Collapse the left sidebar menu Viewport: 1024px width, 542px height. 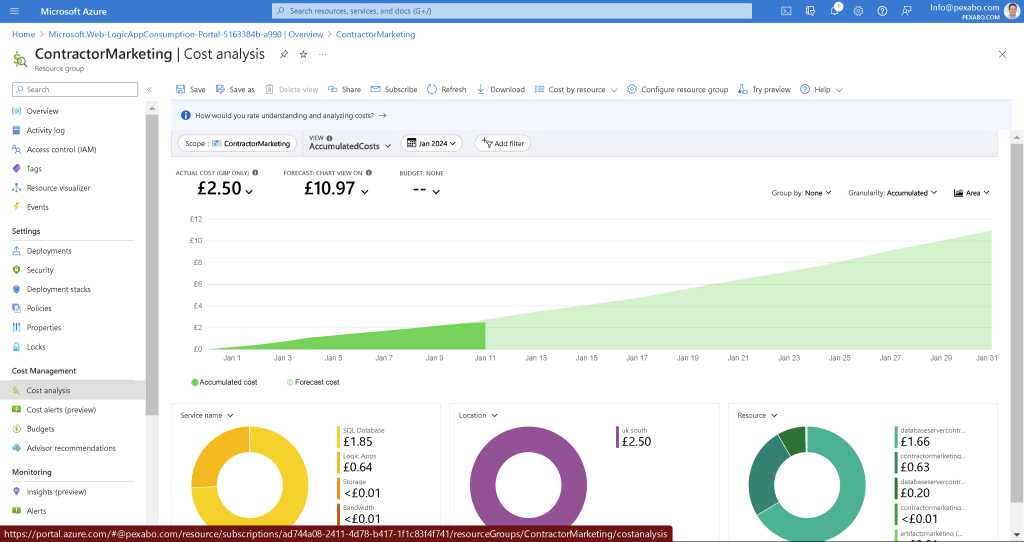[x=149, y=89]
